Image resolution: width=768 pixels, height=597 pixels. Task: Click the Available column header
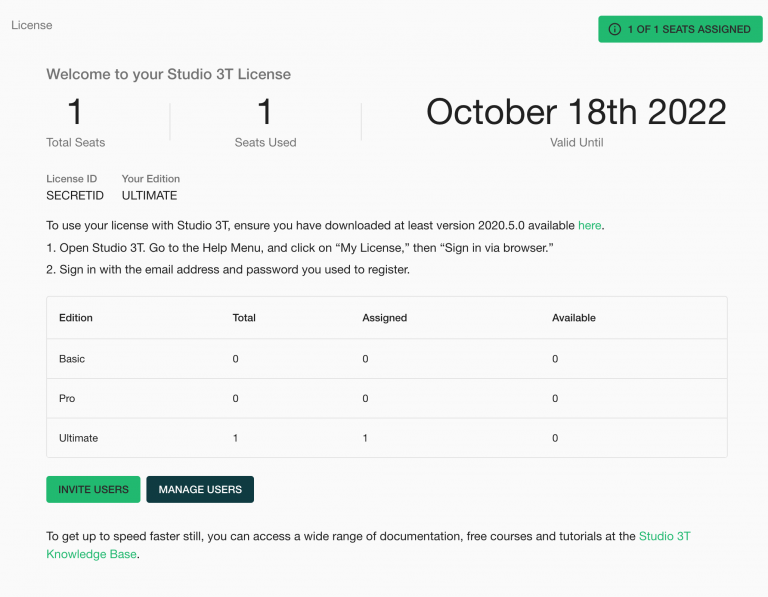tap(574, 318)
